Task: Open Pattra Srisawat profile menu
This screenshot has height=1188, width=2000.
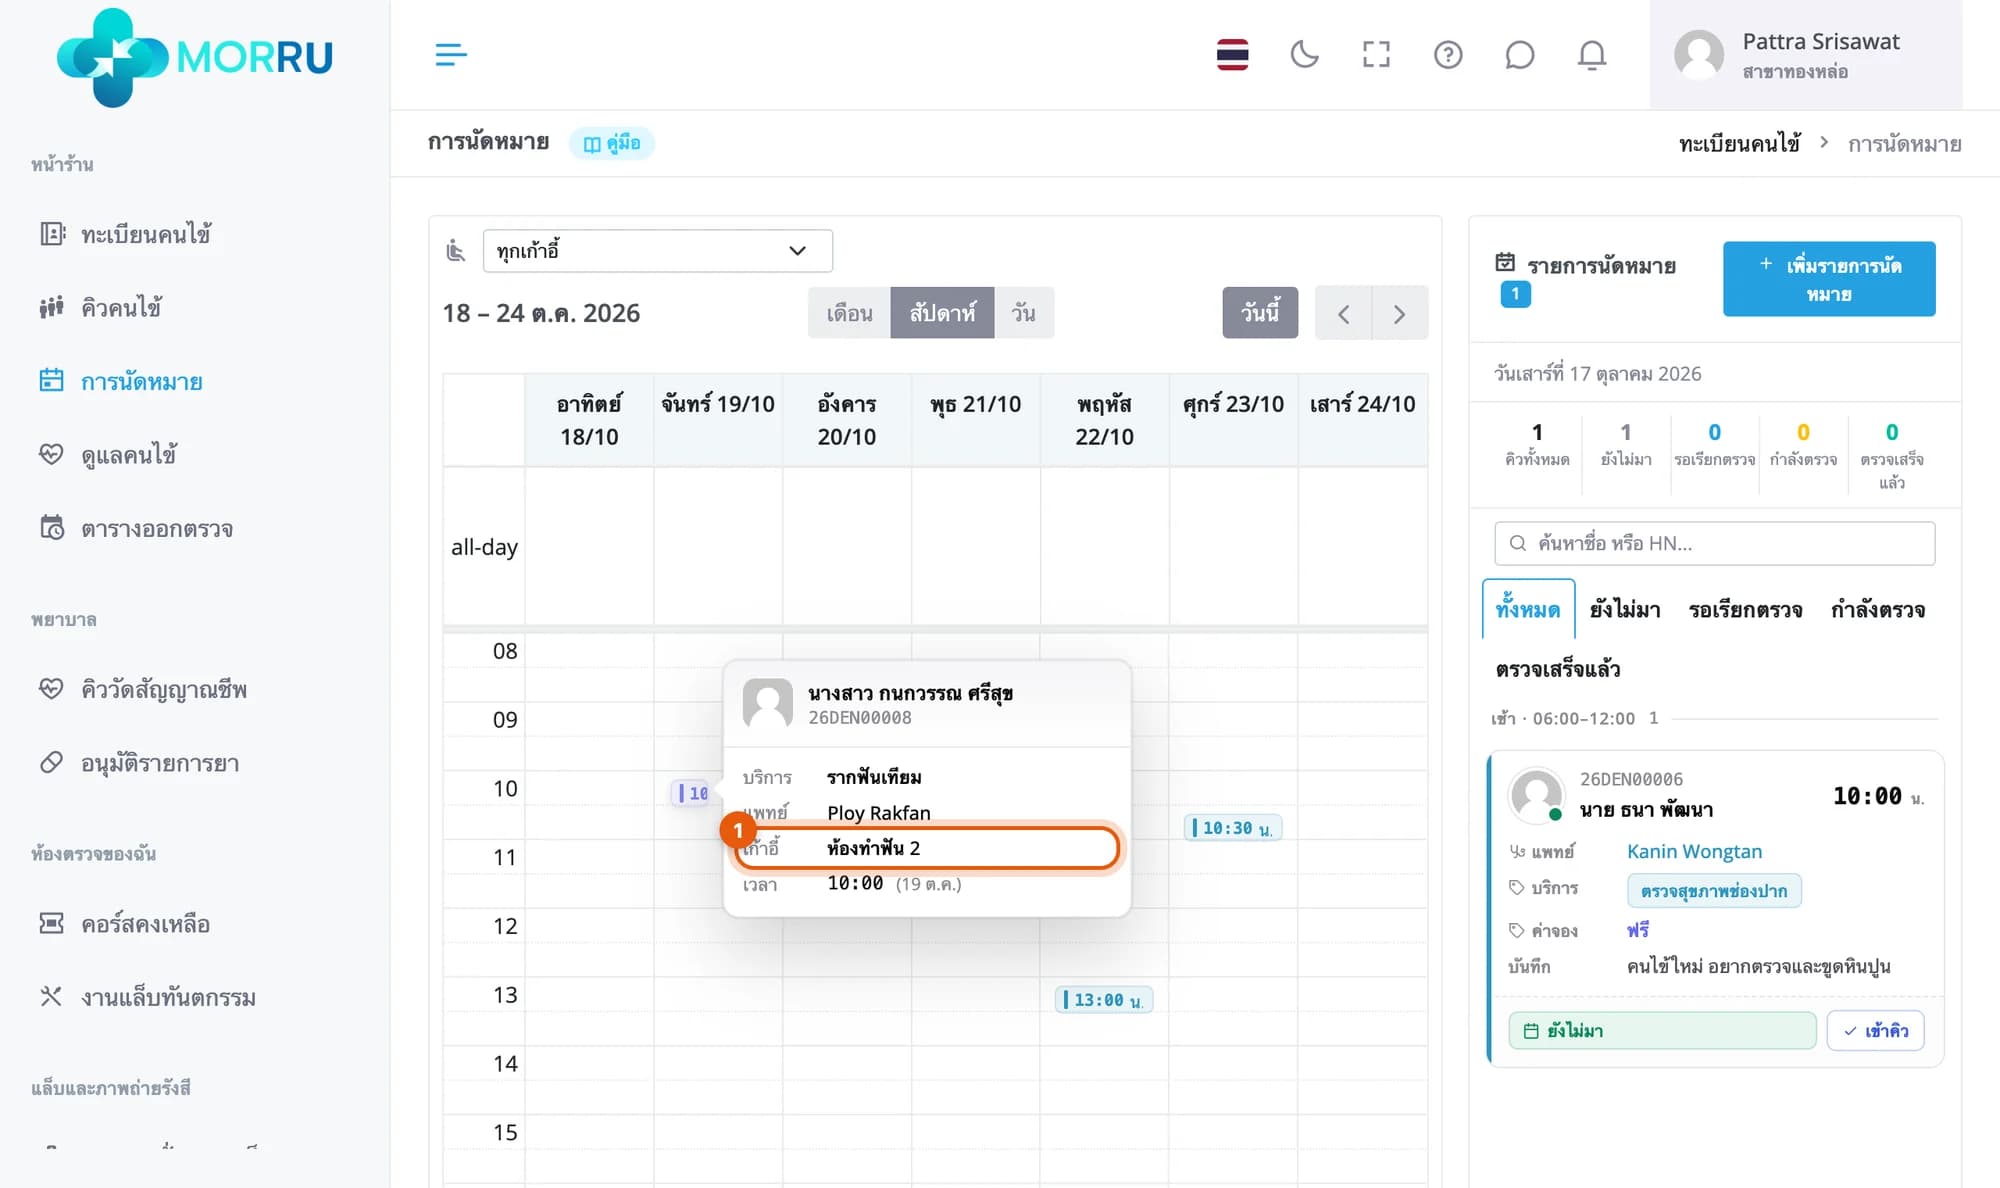Action: 1805,55
